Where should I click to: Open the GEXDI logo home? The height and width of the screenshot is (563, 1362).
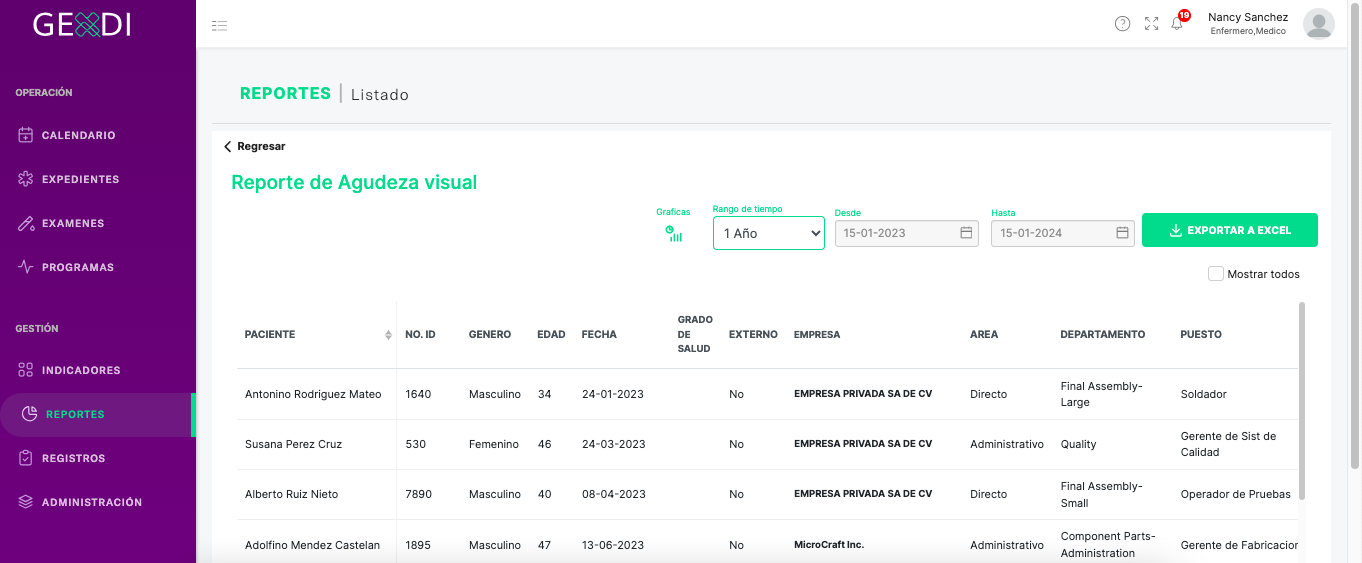[82, 24]
